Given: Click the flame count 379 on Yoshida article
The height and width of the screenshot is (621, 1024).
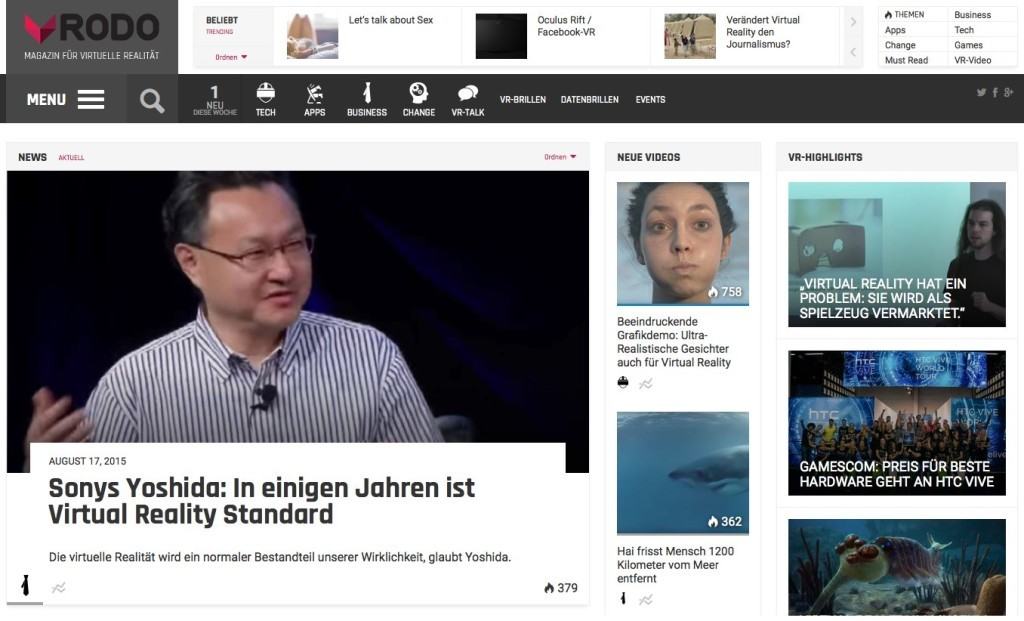Looking at the screenshot, I should click(x=561, y=588).
